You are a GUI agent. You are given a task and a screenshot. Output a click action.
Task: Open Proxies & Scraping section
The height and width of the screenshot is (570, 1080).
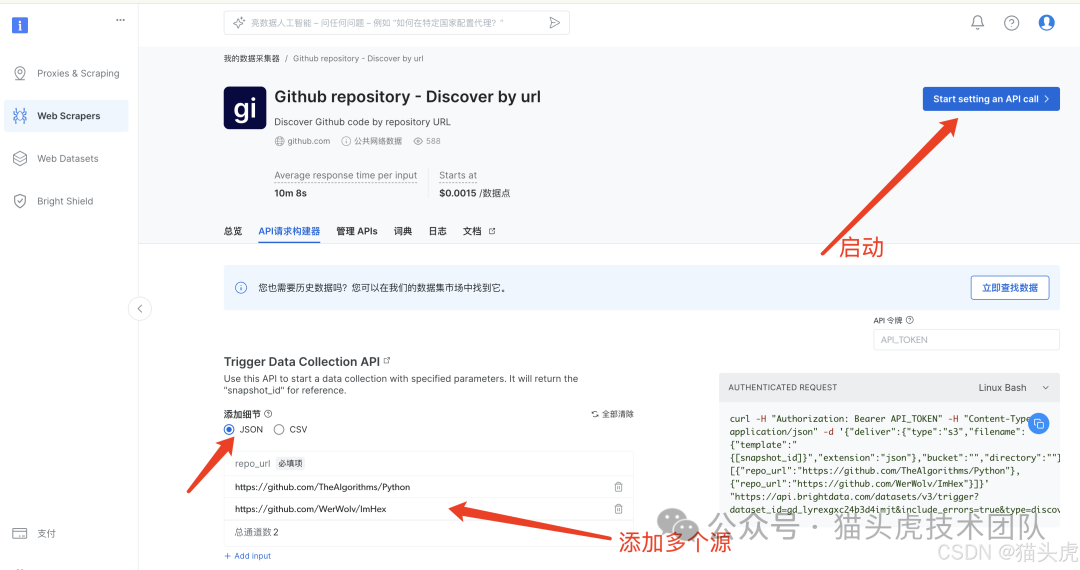point(66,73)
